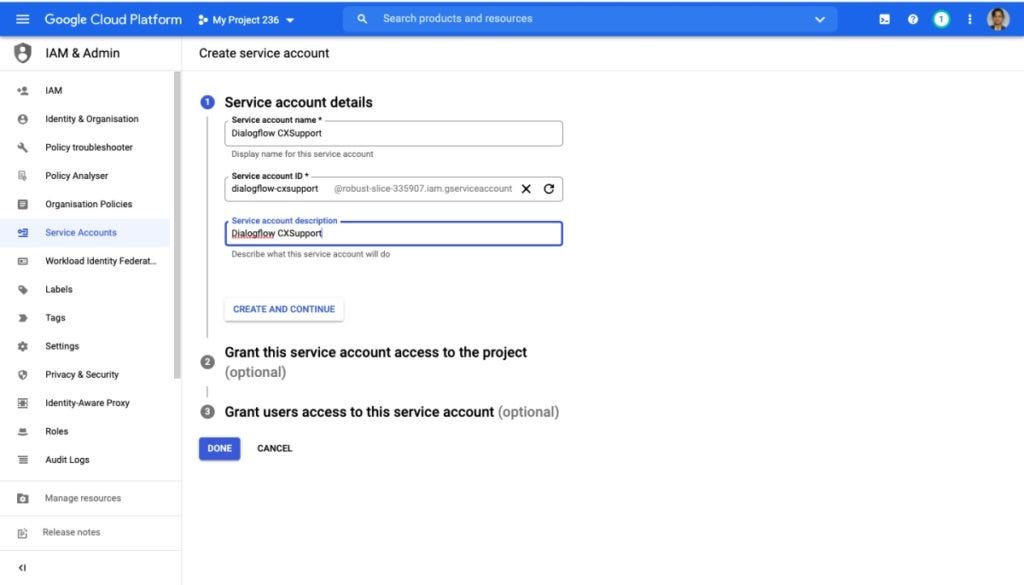Screen dimensions: 1024x585
Task: Focus the Service account name field
Action: pos(394,133)
